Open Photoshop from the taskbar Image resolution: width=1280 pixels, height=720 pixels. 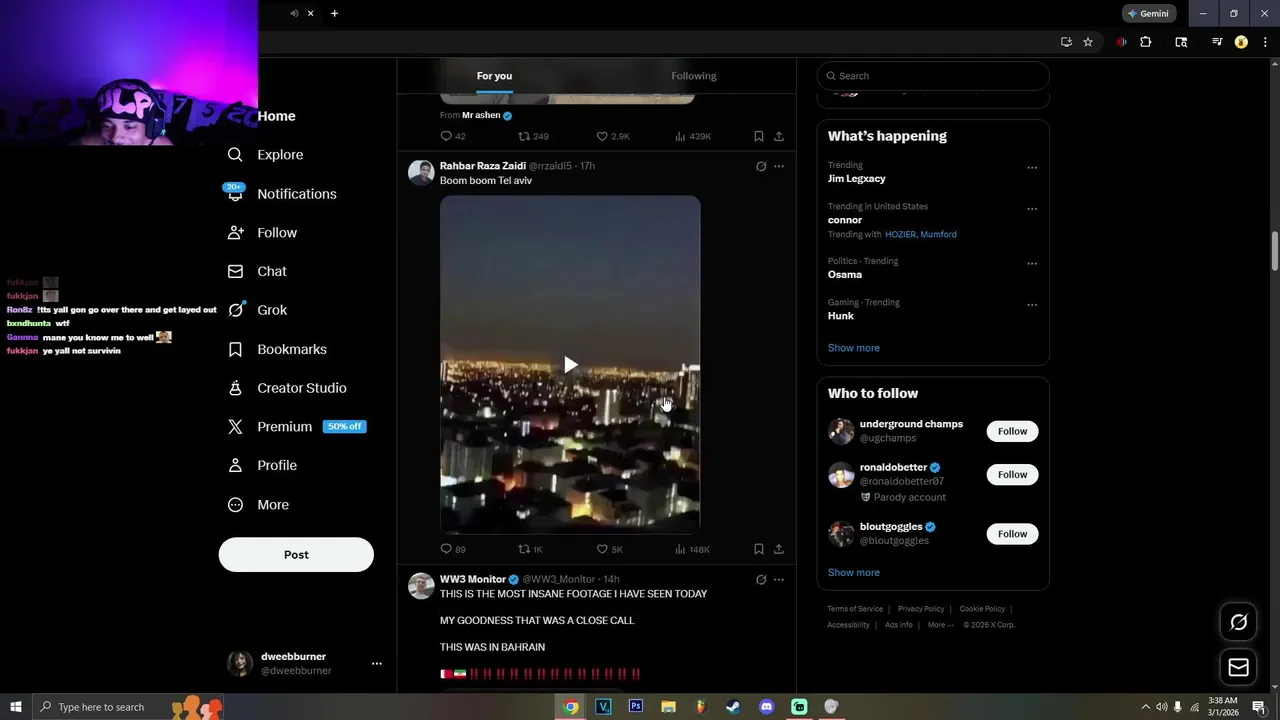635,707
